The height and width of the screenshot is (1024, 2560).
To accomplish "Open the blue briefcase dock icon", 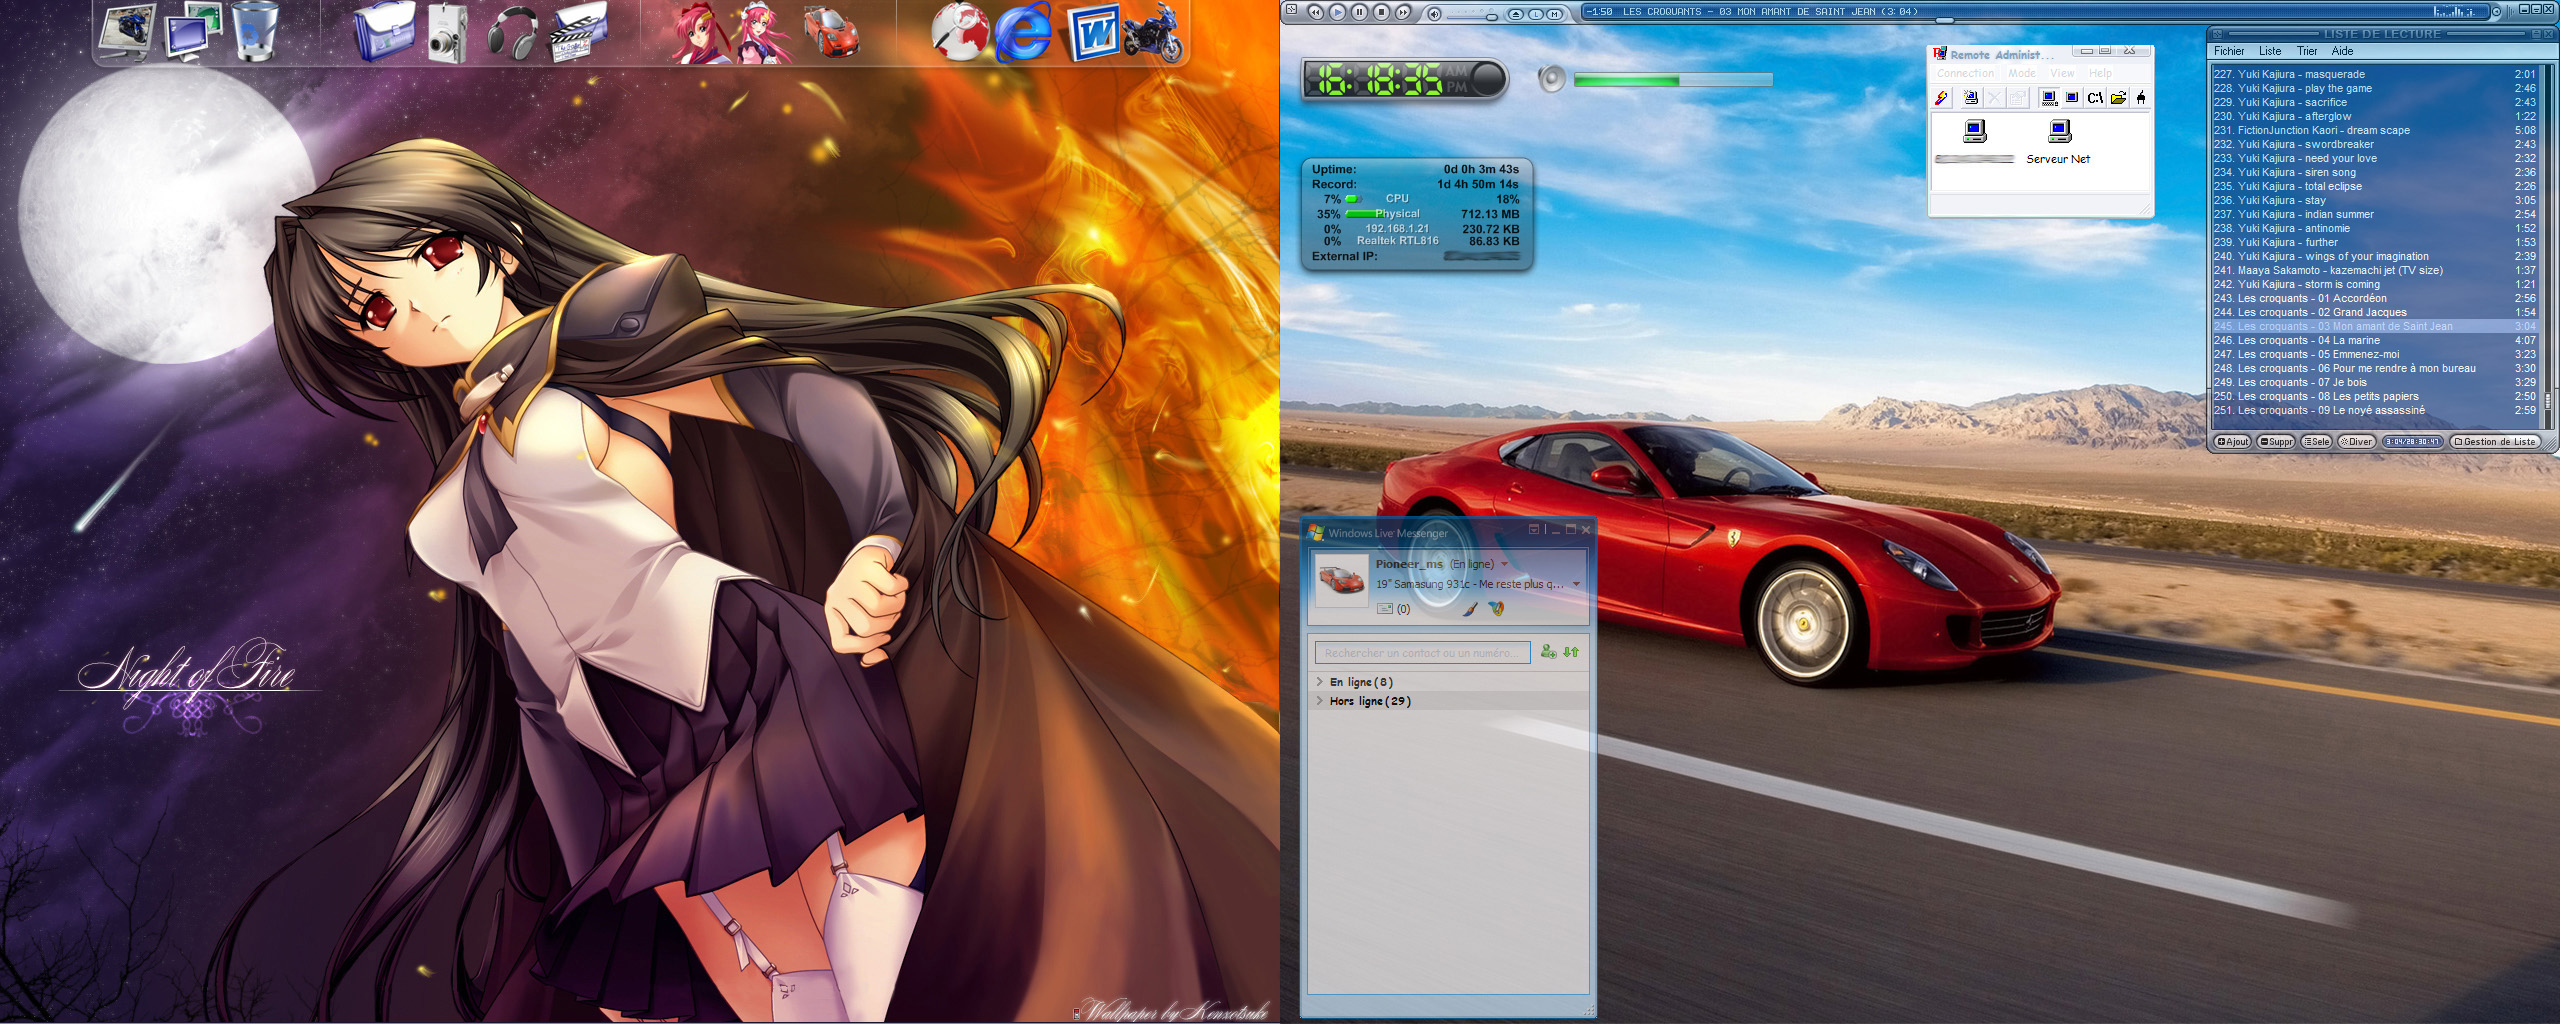I will tap(384, 32).
